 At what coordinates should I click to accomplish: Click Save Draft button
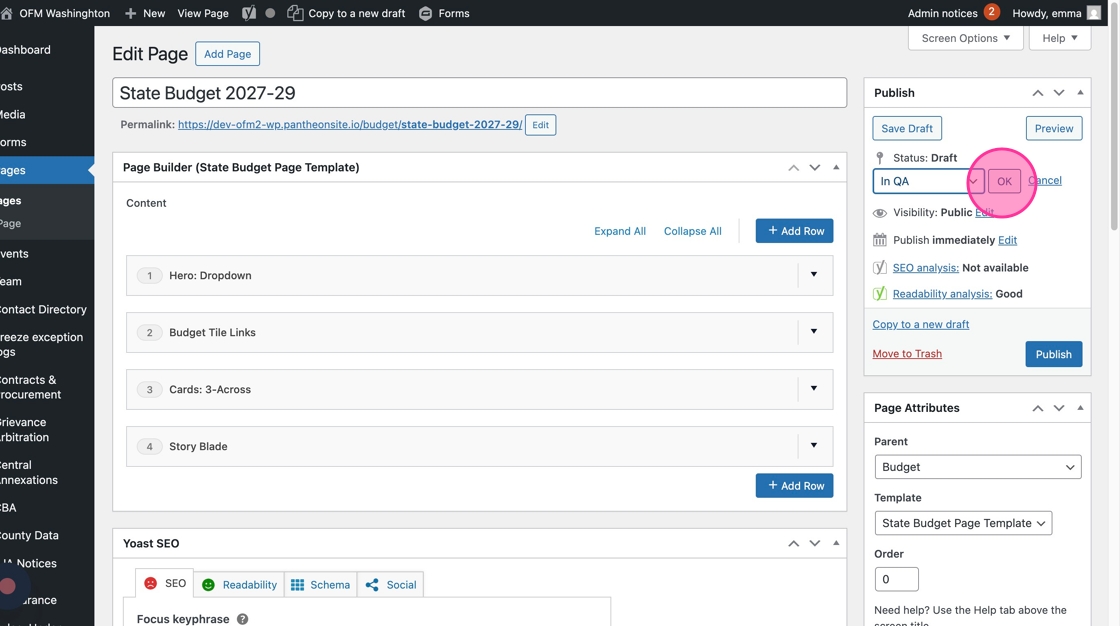click(x=906, y=129)
